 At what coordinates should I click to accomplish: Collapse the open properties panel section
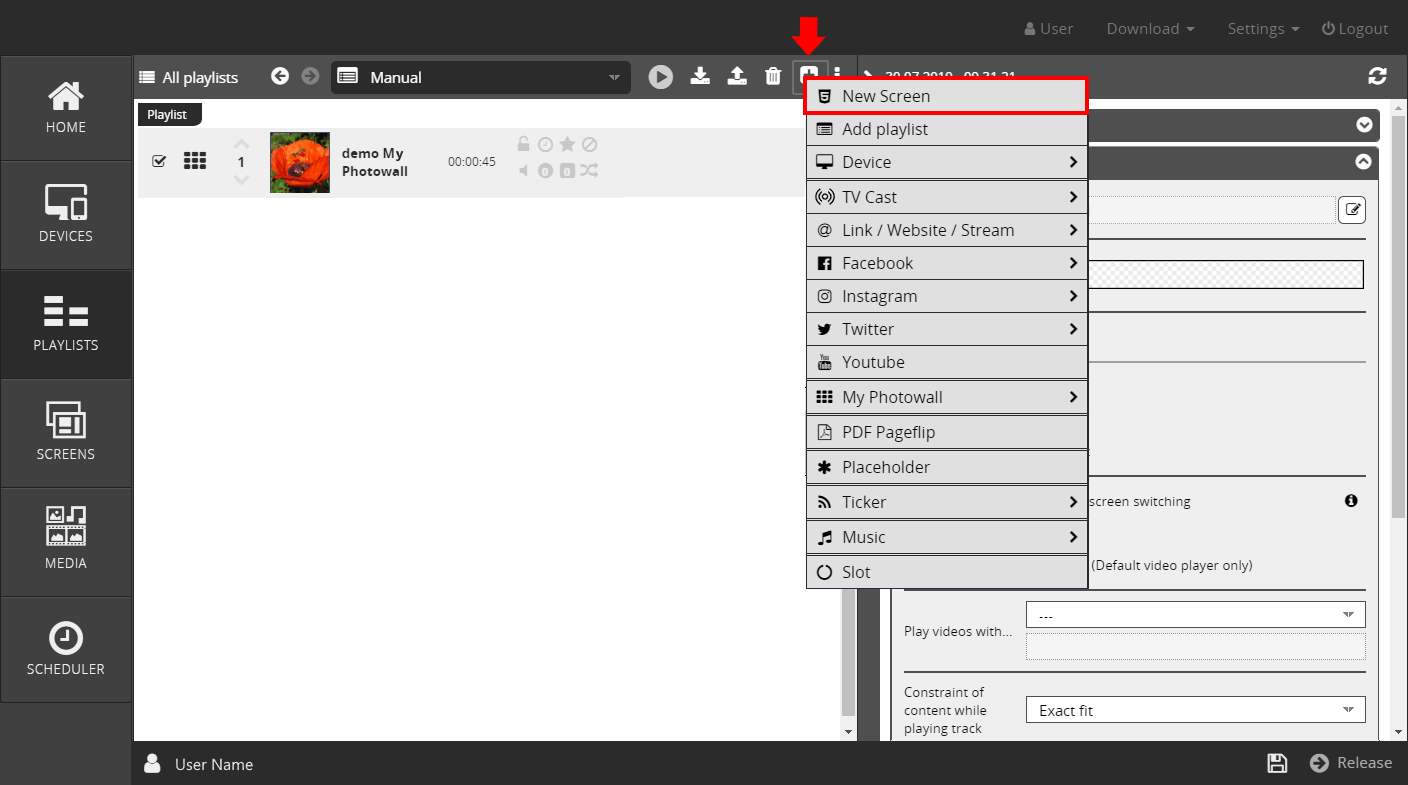[x=1363, y=161]
